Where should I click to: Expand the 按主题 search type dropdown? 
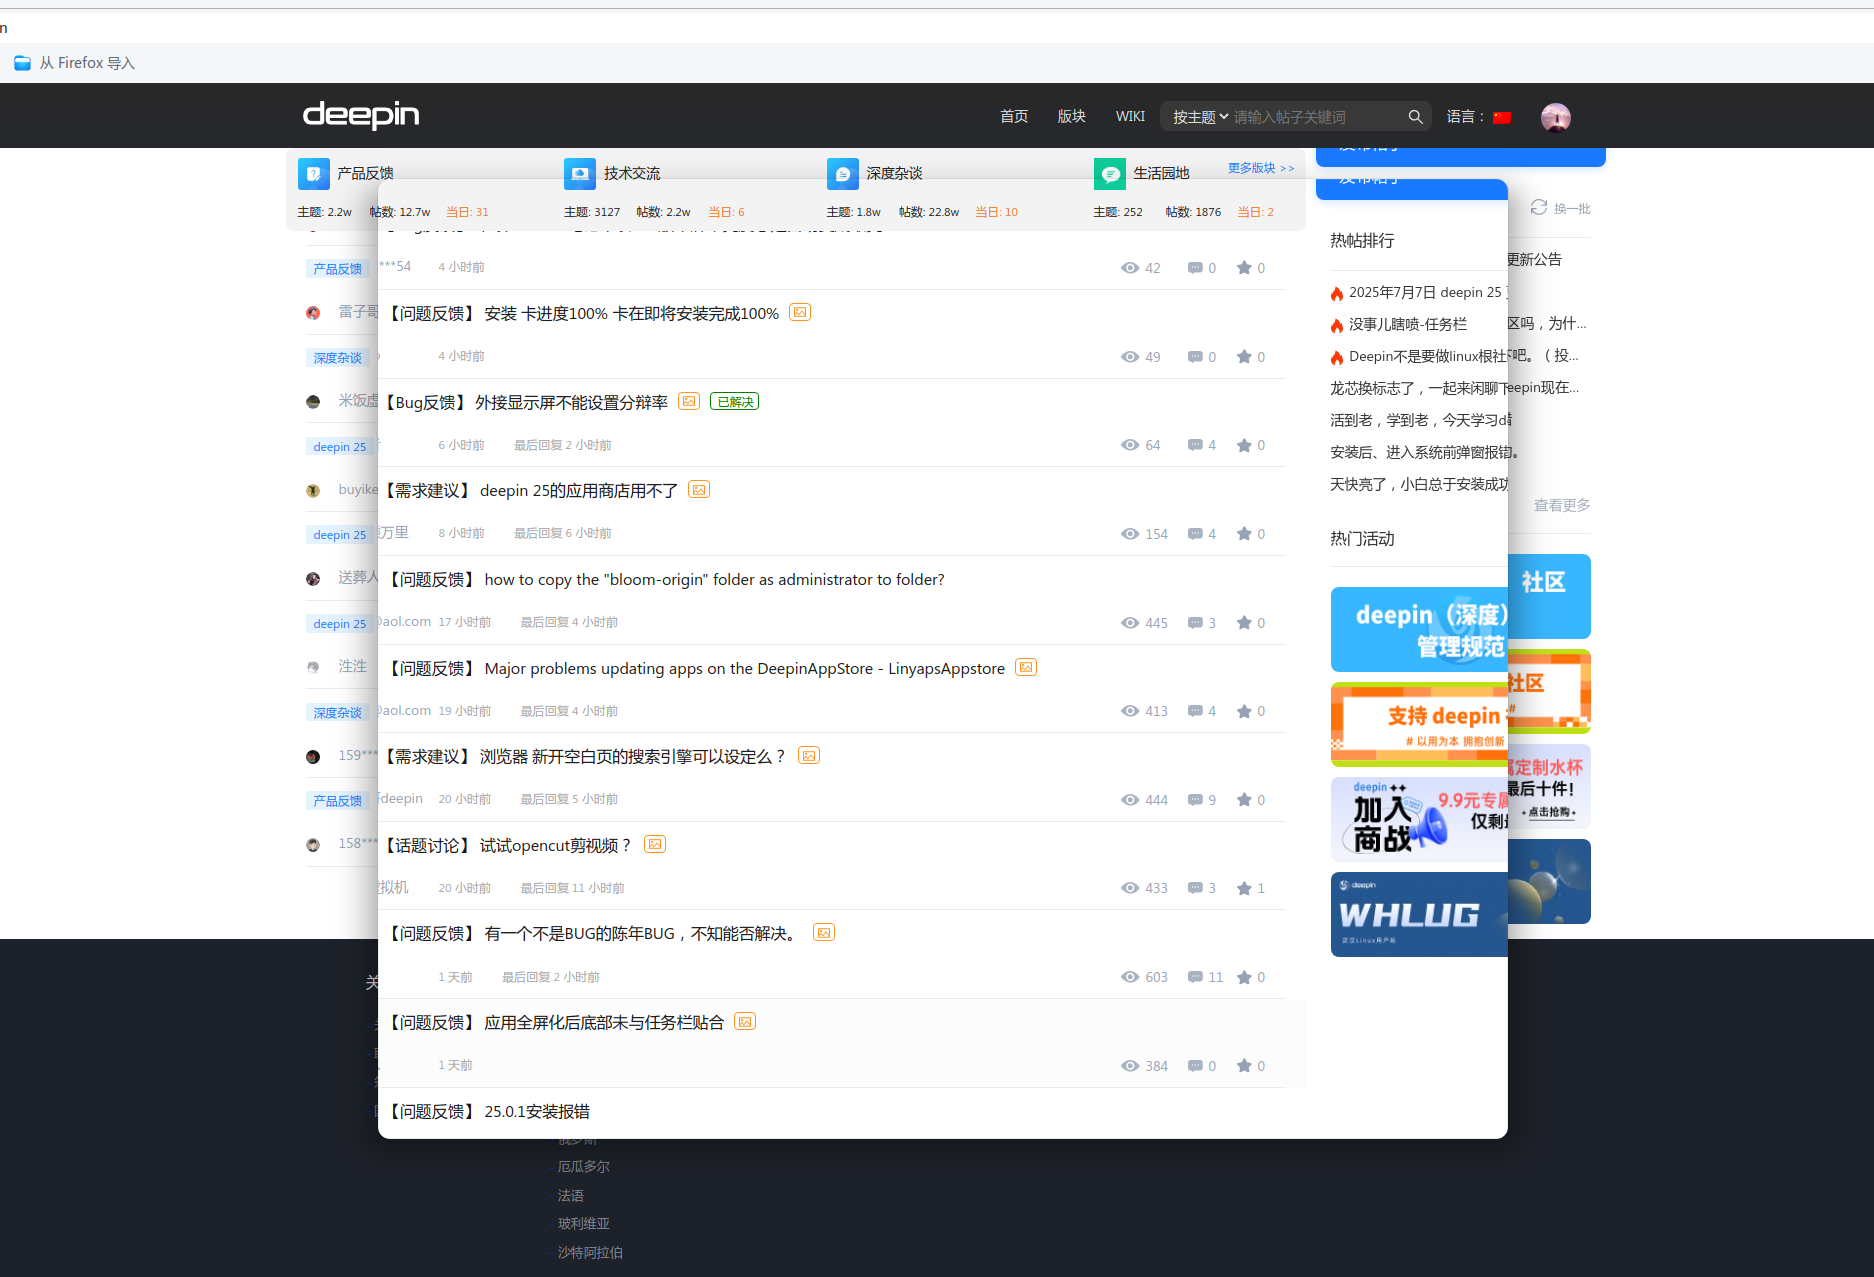(1200, 117)
